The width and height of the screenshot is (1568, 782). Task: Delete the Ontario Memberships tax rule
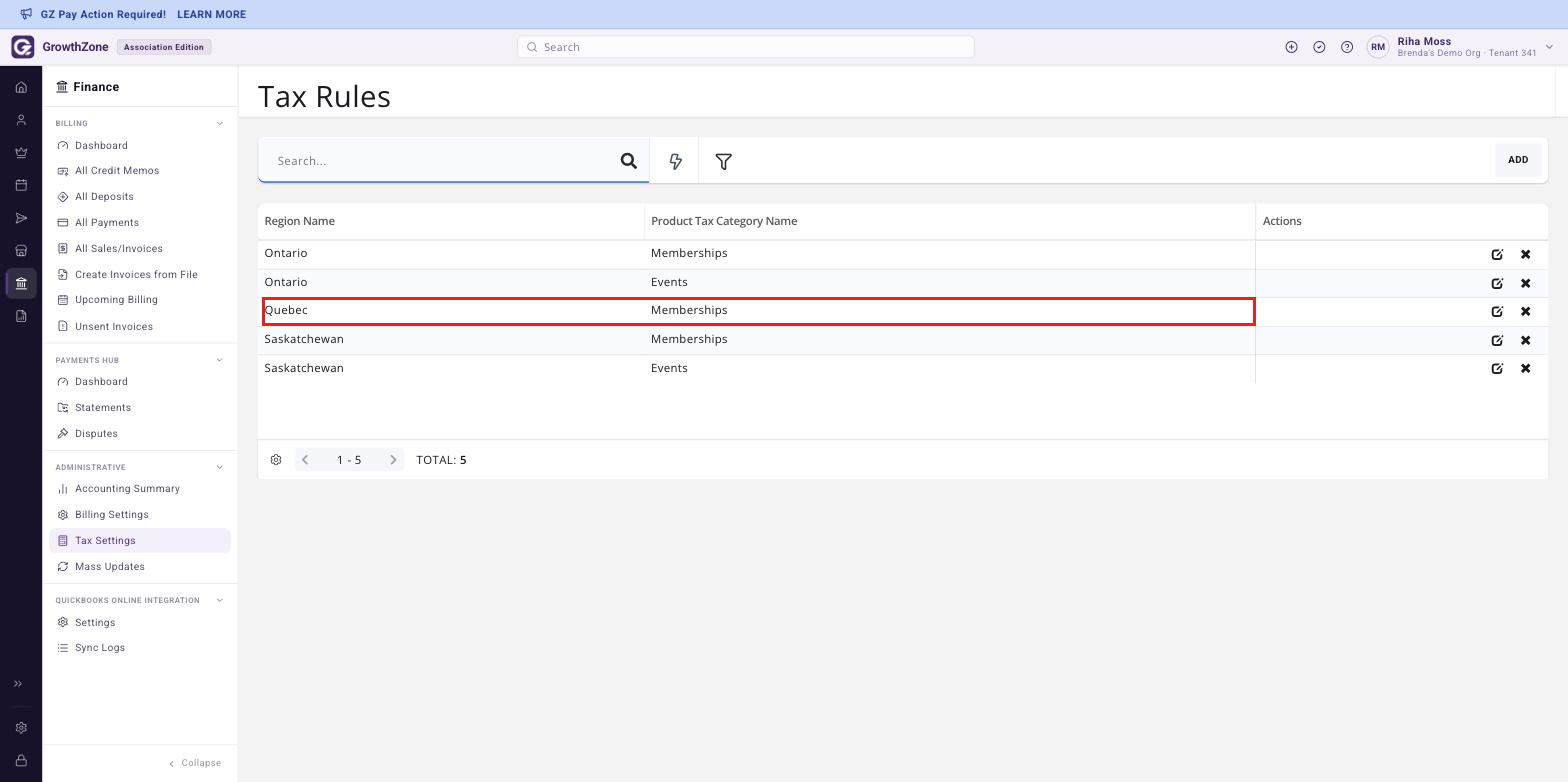[x=1525, y=254]
